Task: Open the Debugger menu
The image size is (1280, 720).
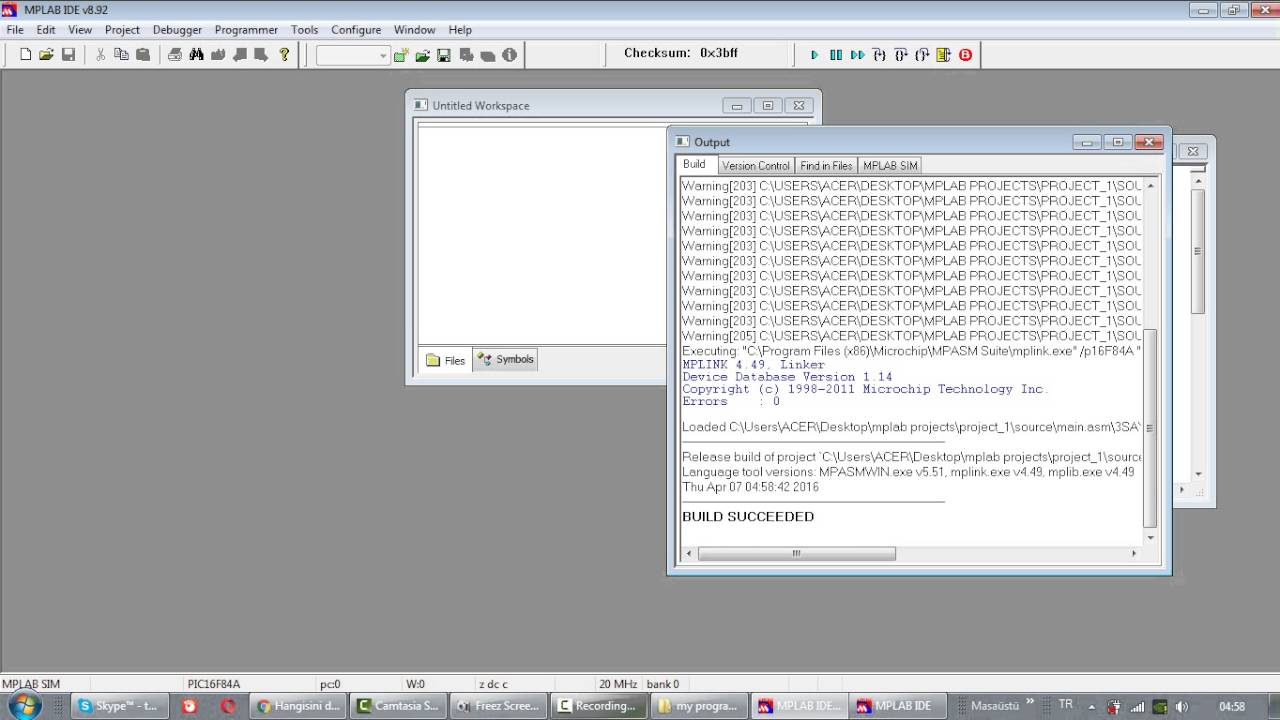Action: 177,30
